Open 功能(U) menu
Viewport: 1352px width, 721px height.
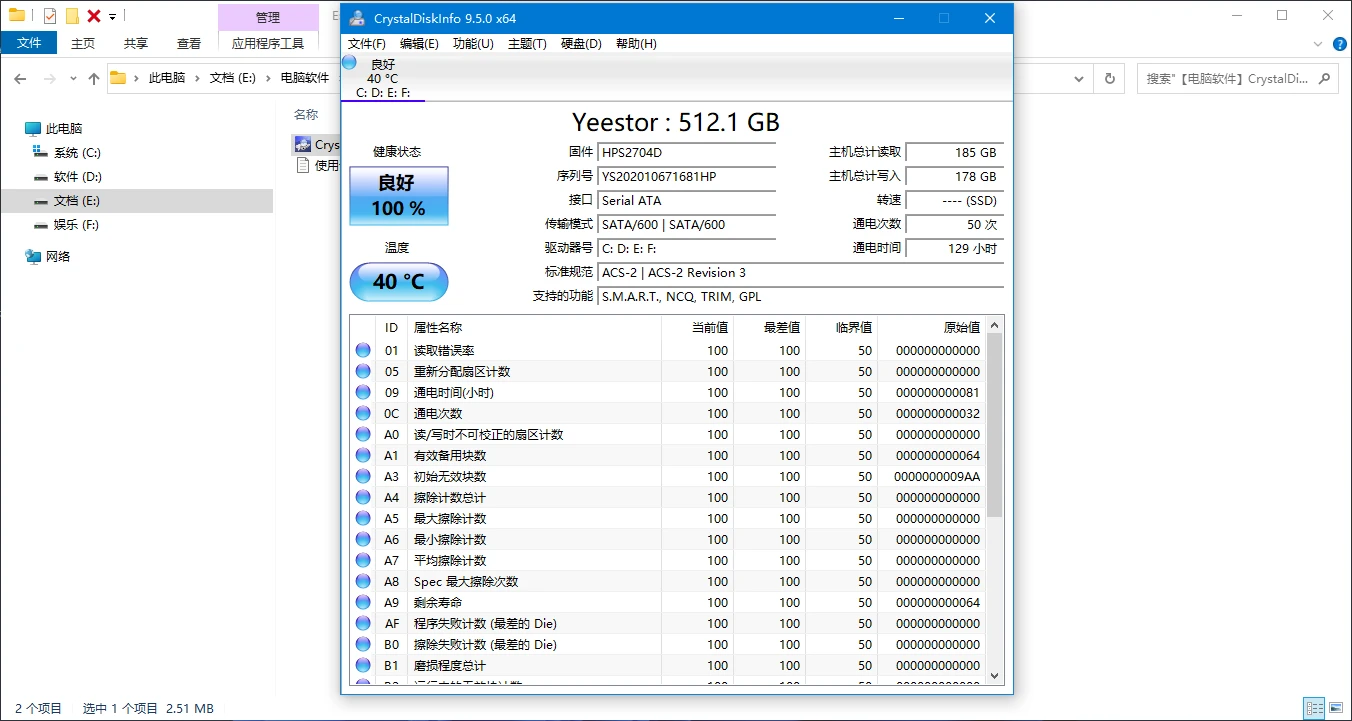coord(473,43)
